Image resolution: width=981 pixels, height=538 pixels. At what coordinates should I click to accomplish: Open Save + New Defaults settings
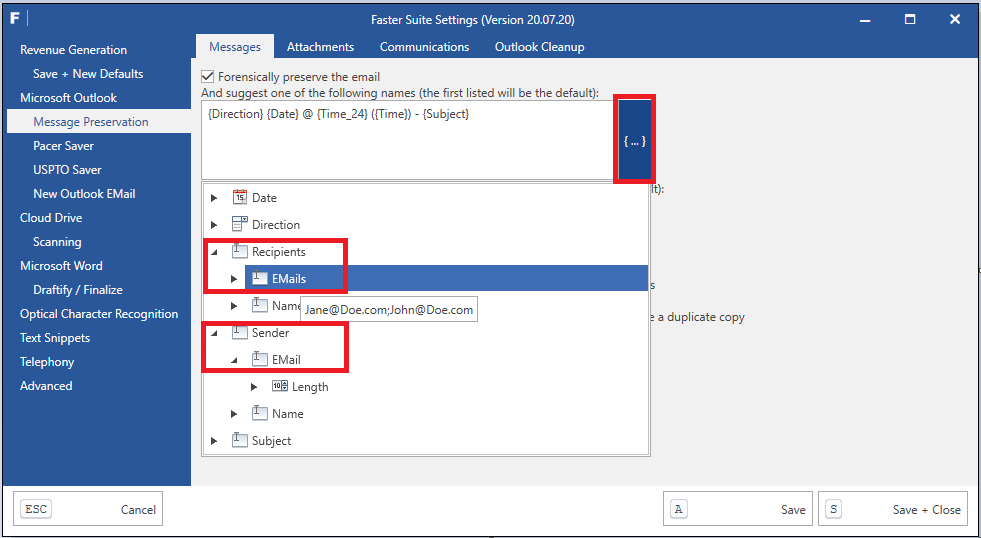point(88,74)
